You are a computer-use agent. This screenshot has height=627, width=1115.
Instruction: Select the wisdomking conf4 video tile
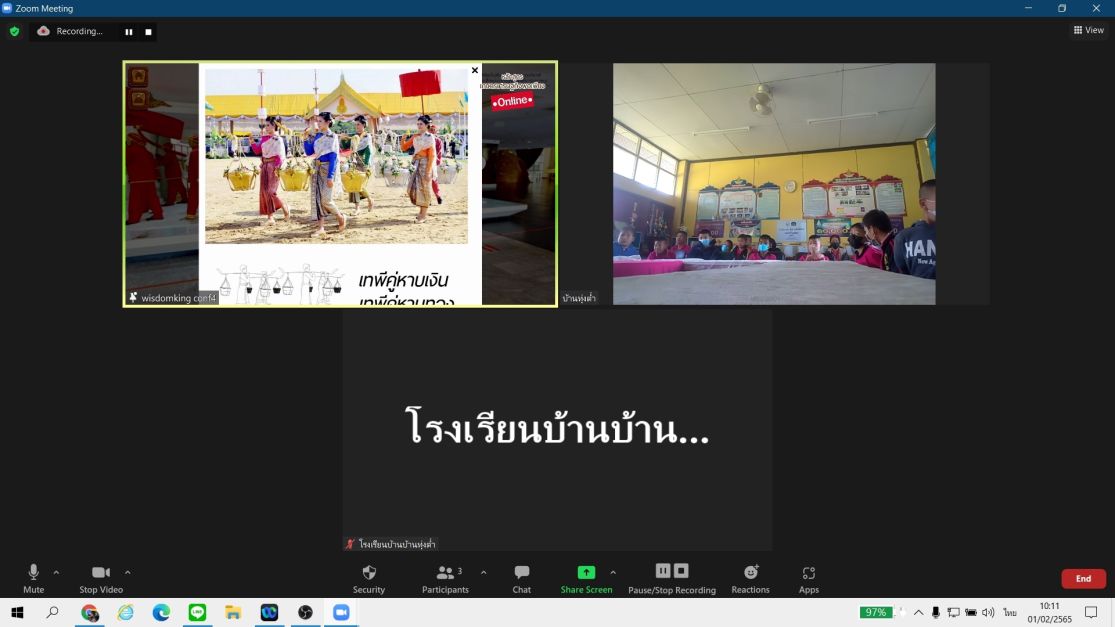340,184
